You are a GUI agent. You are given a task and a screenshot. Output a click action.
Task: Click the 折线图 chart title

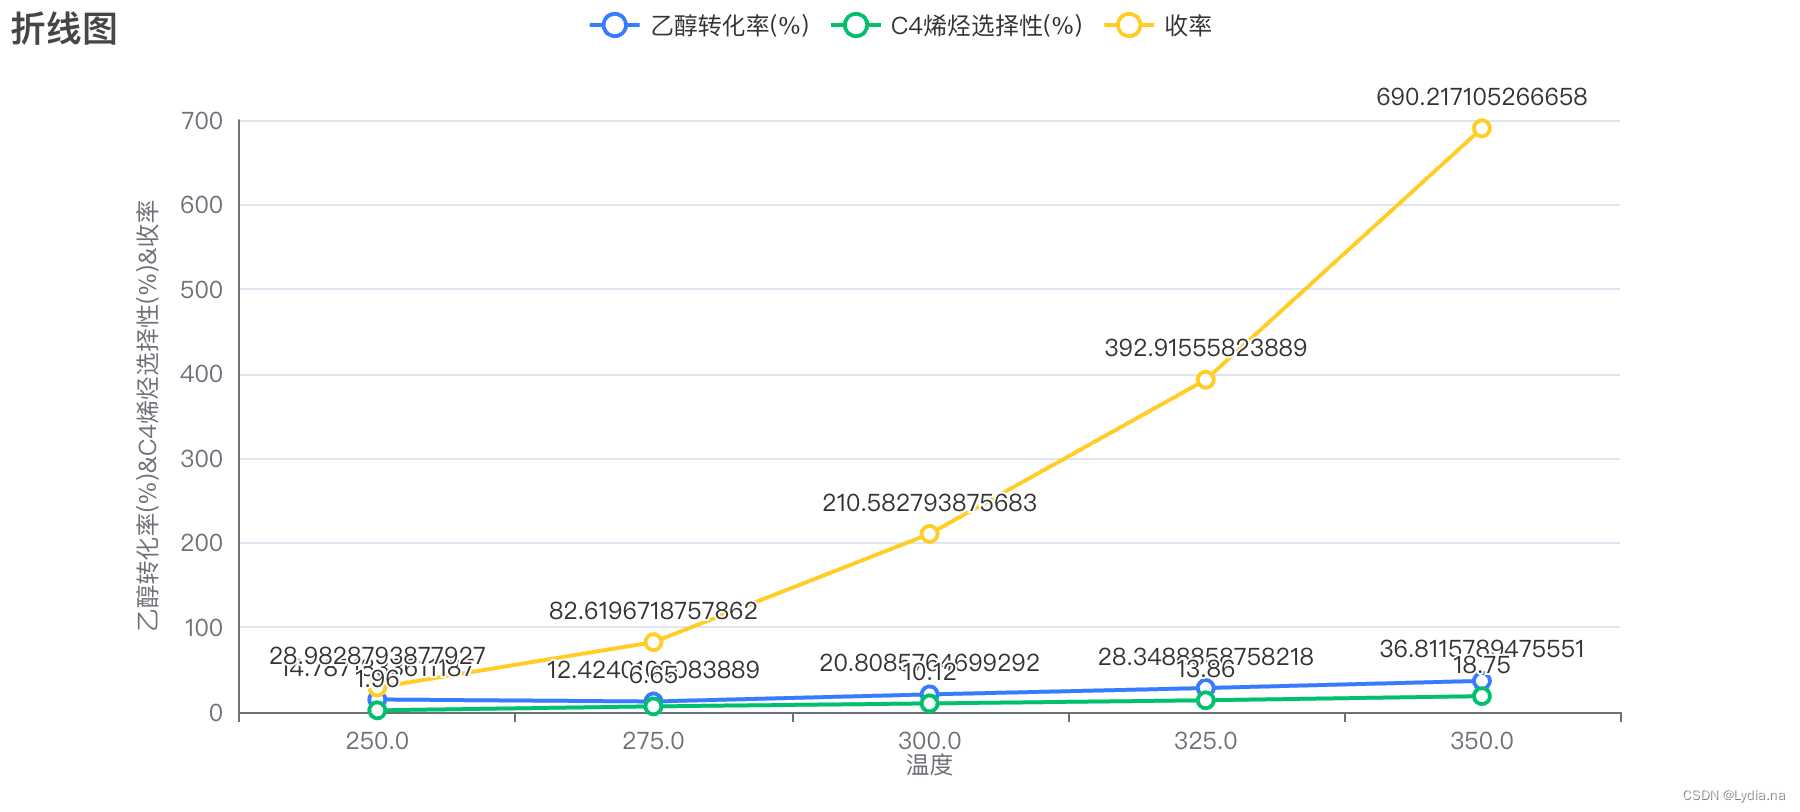pos(64,28)
